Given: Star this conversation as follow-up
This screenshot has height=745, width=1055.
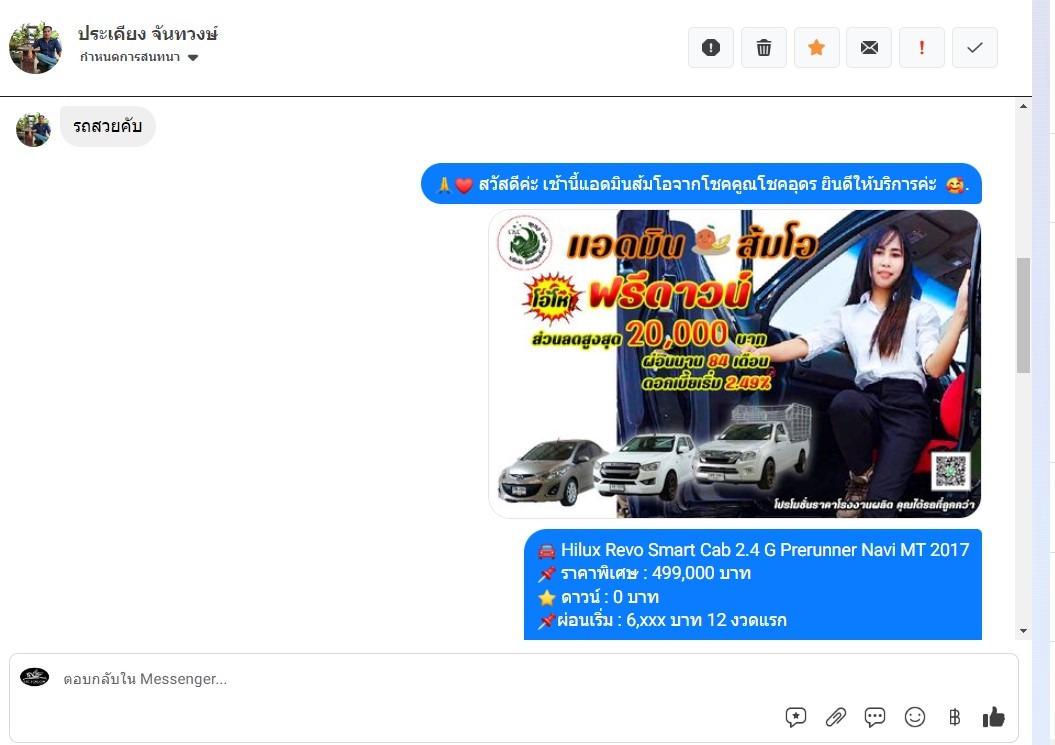Looking at the screenshot, I should [x=816, y=48].
